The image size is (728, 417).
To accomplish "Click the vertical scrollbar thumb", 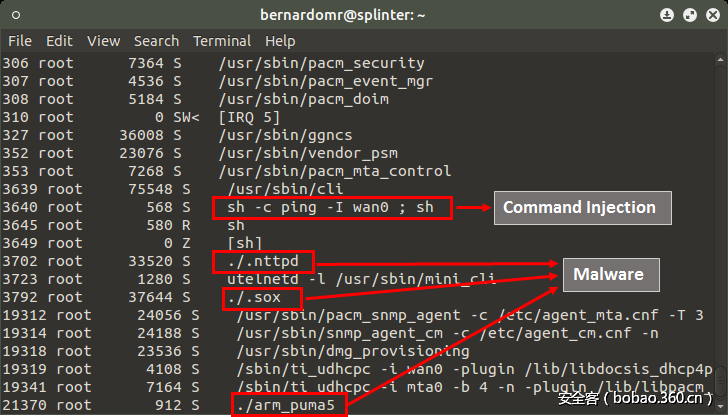I will [x=720, y=382].
